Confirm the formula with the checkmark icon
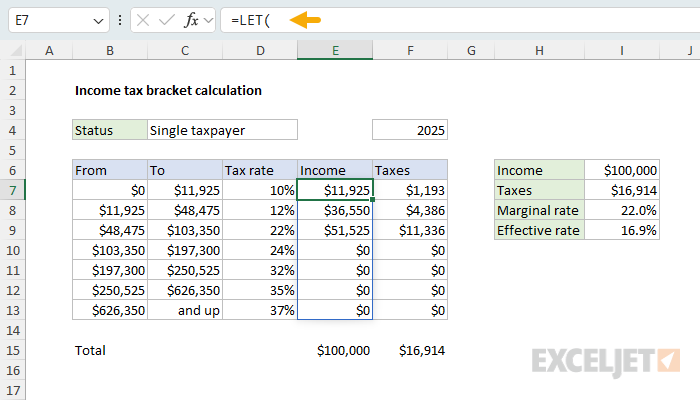 coord(167,20)
